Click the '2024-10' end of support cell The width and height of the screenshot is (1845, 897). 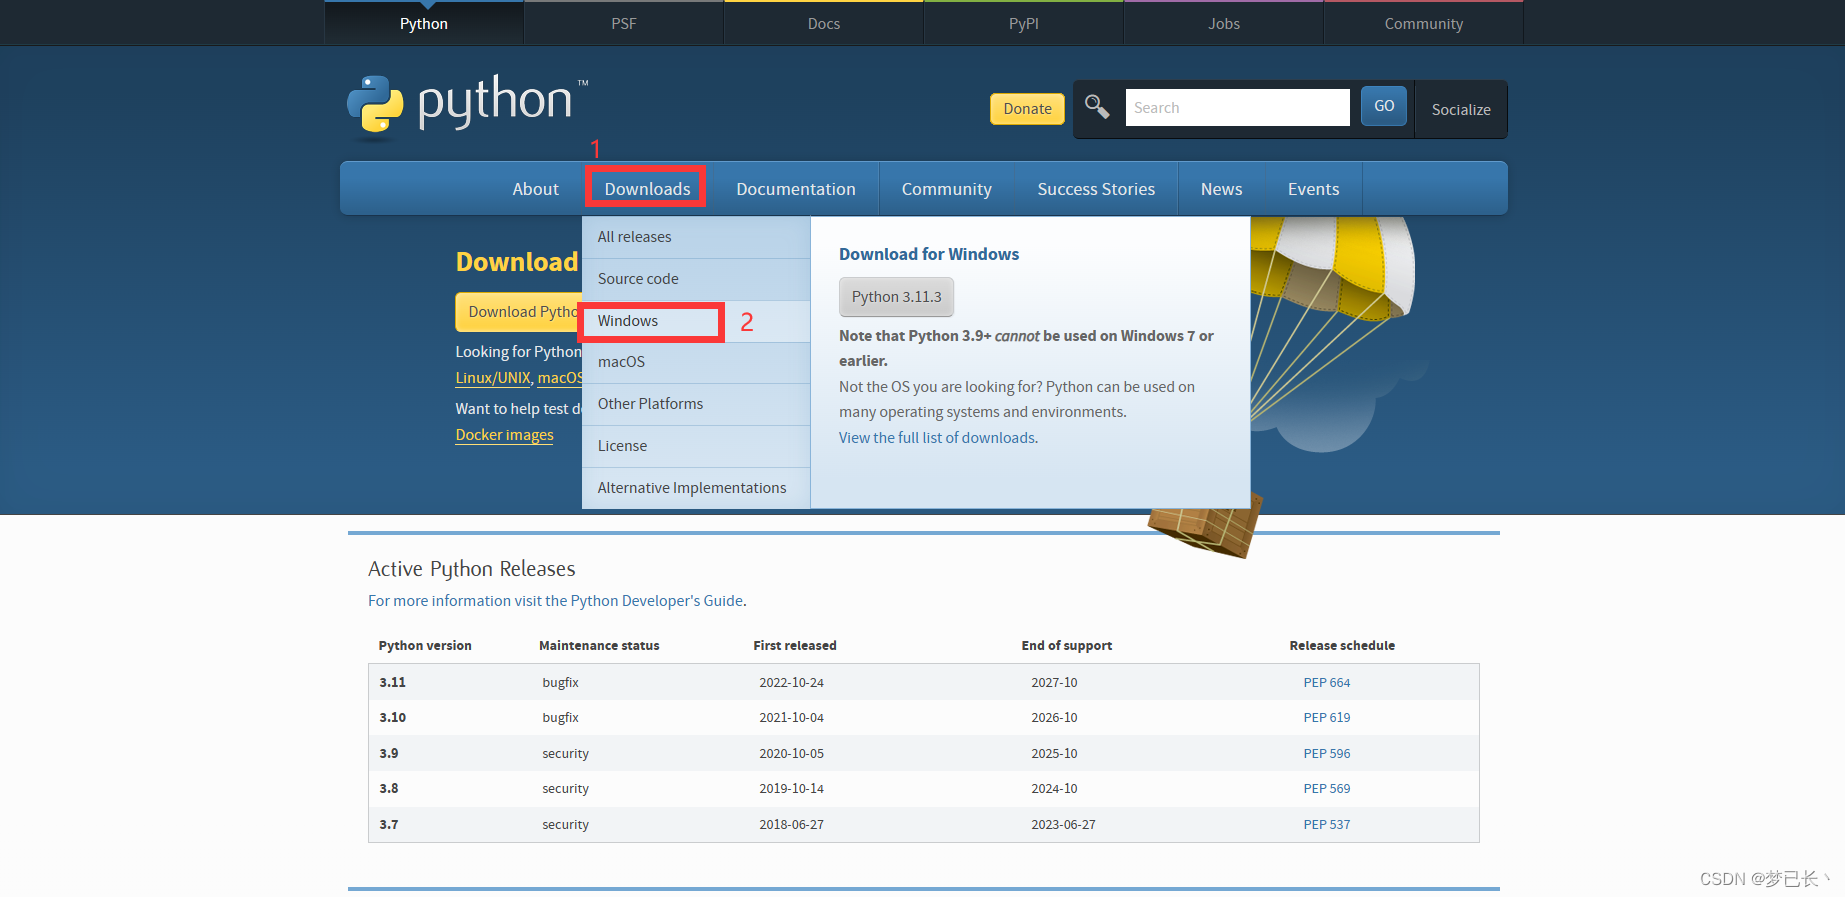tap(1054, 789)
